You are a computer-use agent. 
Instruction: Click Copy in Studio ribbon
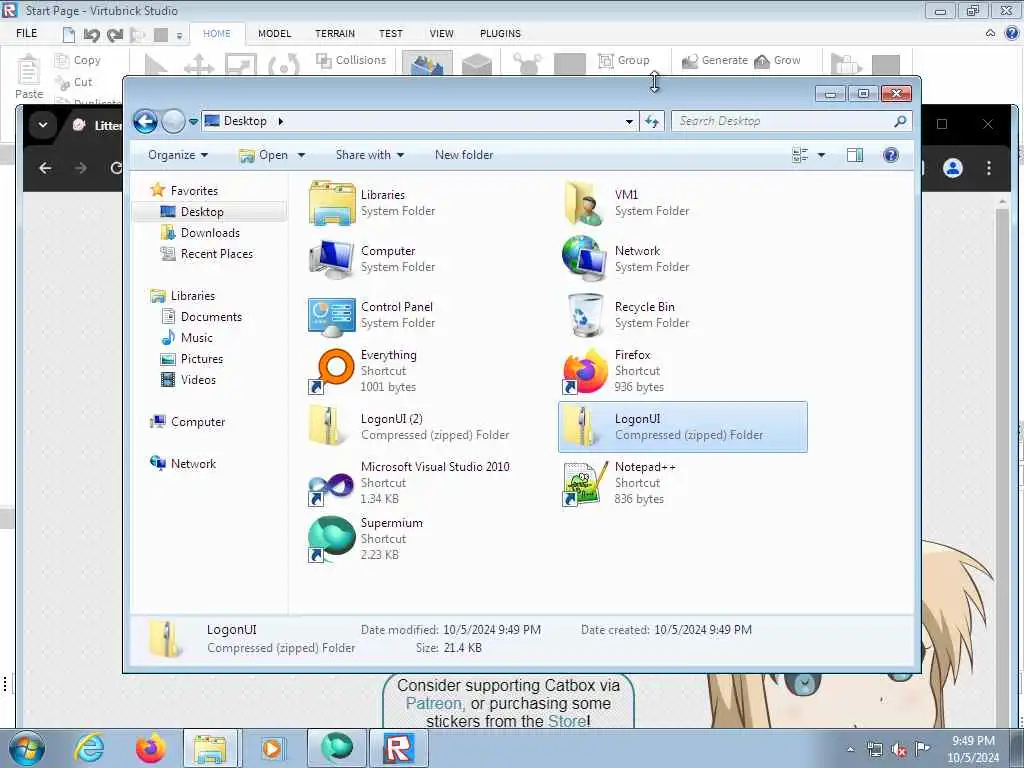coord(78,60)
